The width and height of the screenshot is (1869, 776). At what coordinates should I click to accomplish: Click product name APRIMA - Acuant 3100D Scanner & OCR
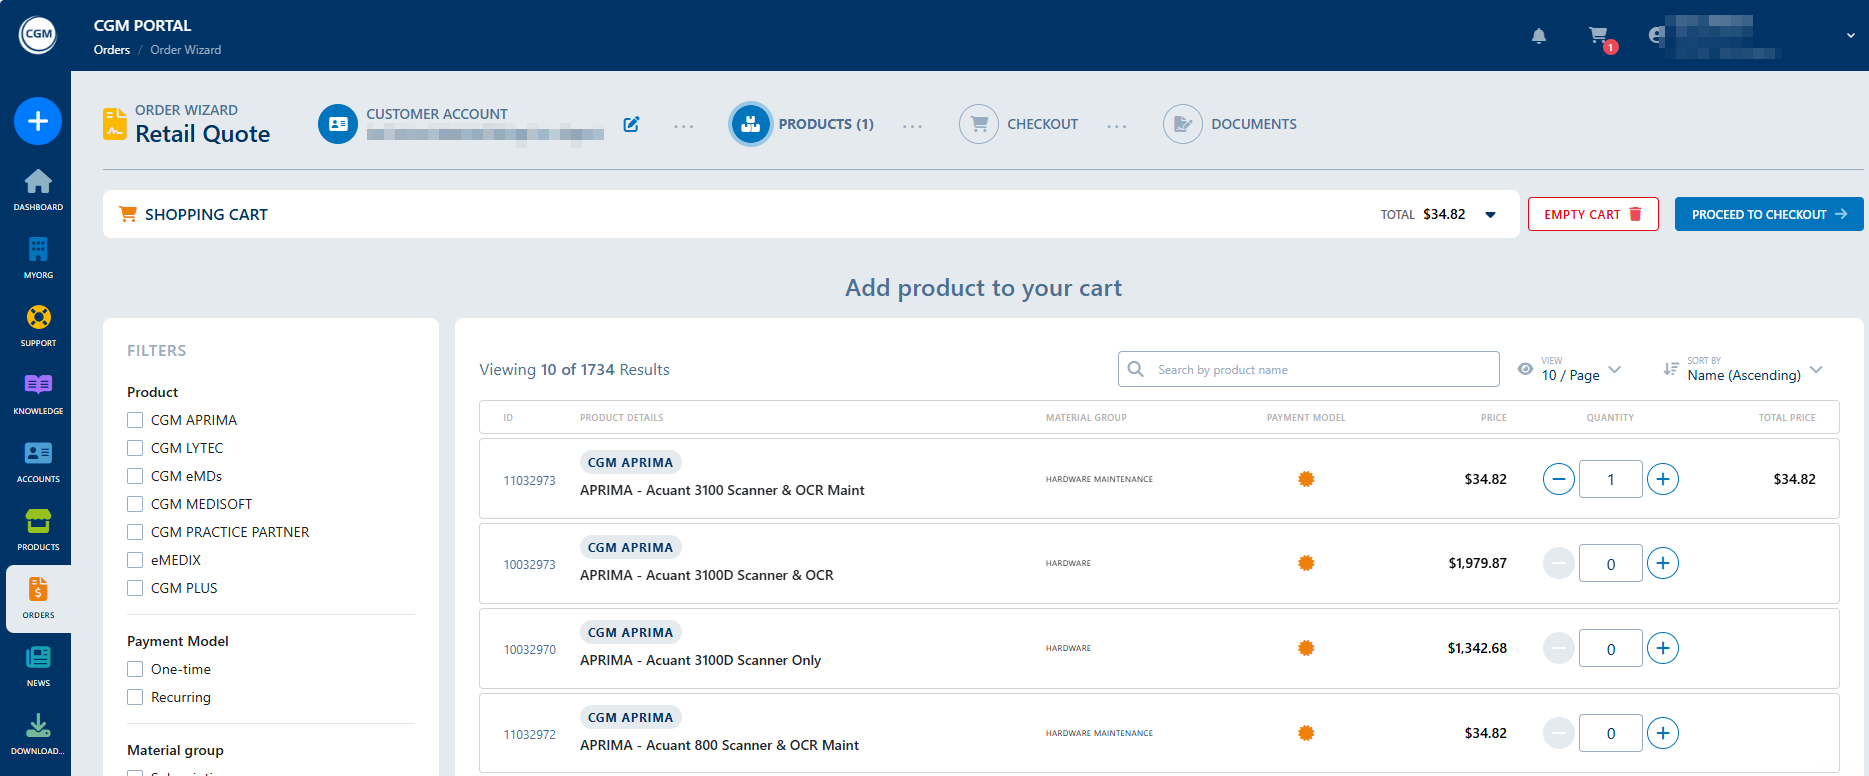[x=707, y=575]
